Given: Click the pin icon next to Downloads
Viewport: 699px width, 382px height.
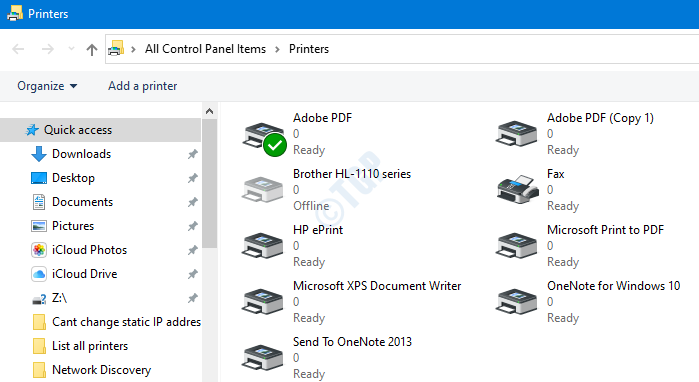Looking at the screenshot, I should click(193, 154).
